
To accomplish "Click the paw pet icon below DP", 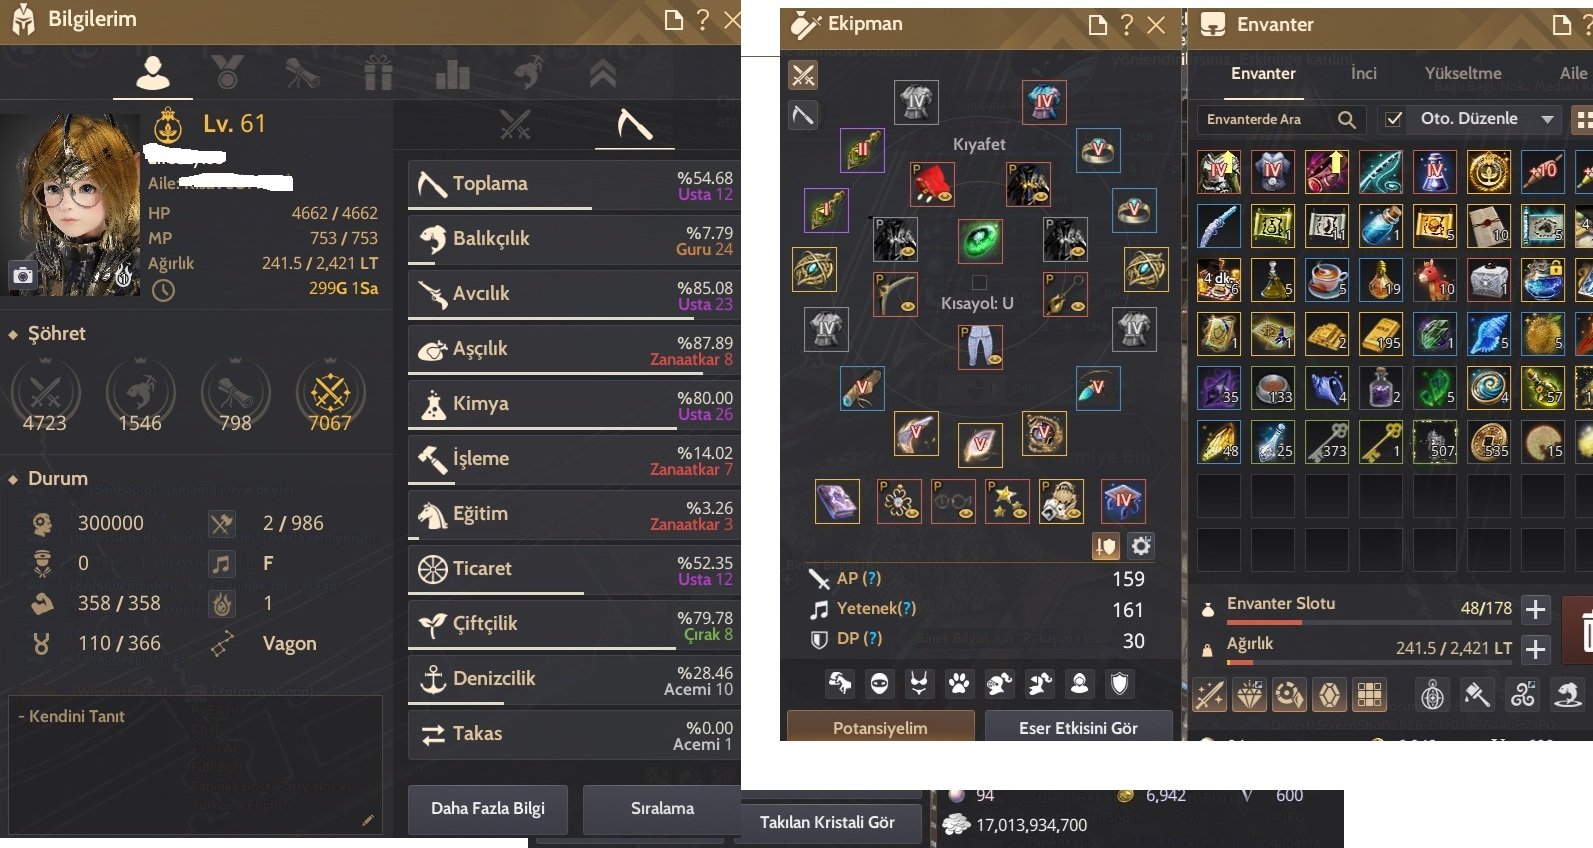I will coord(959,684).
